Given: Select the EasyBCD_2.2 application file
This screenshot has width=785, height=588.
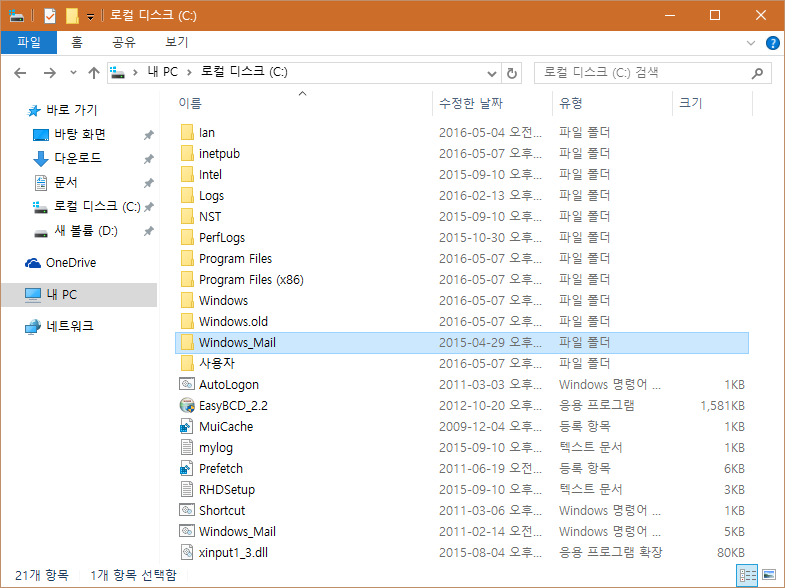Looking at the screenshot, I should coord(233,405).
